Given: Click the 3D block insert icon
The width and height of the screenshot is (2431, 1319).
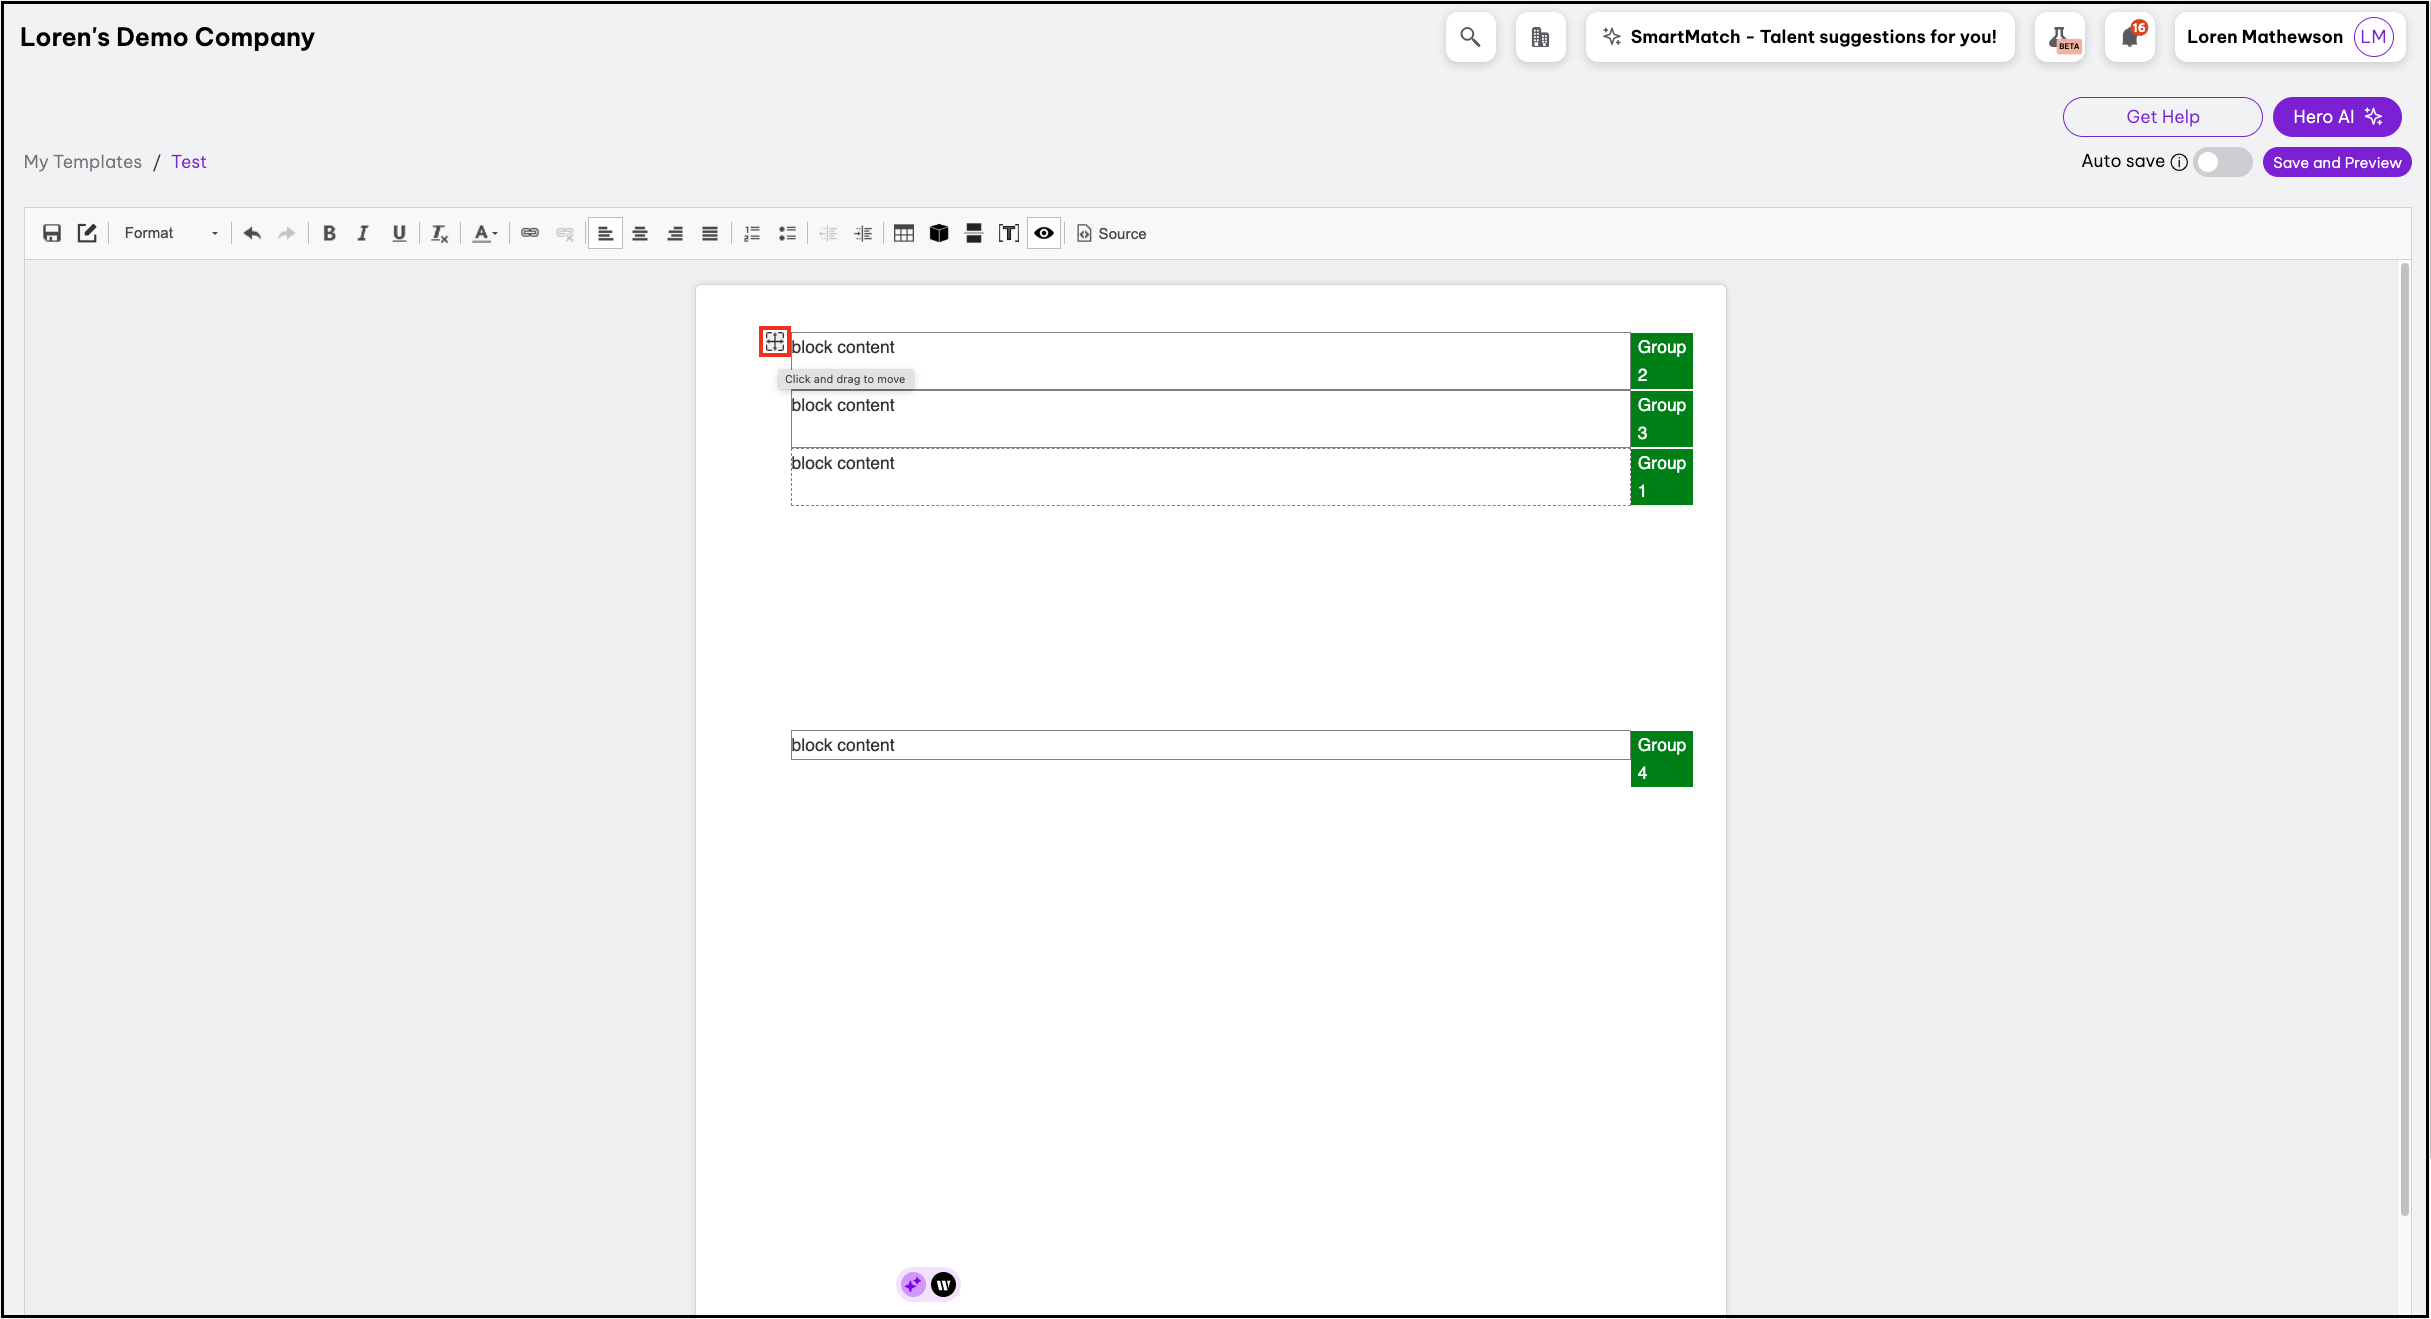Looking at the screenshot, I should [939, 233].
